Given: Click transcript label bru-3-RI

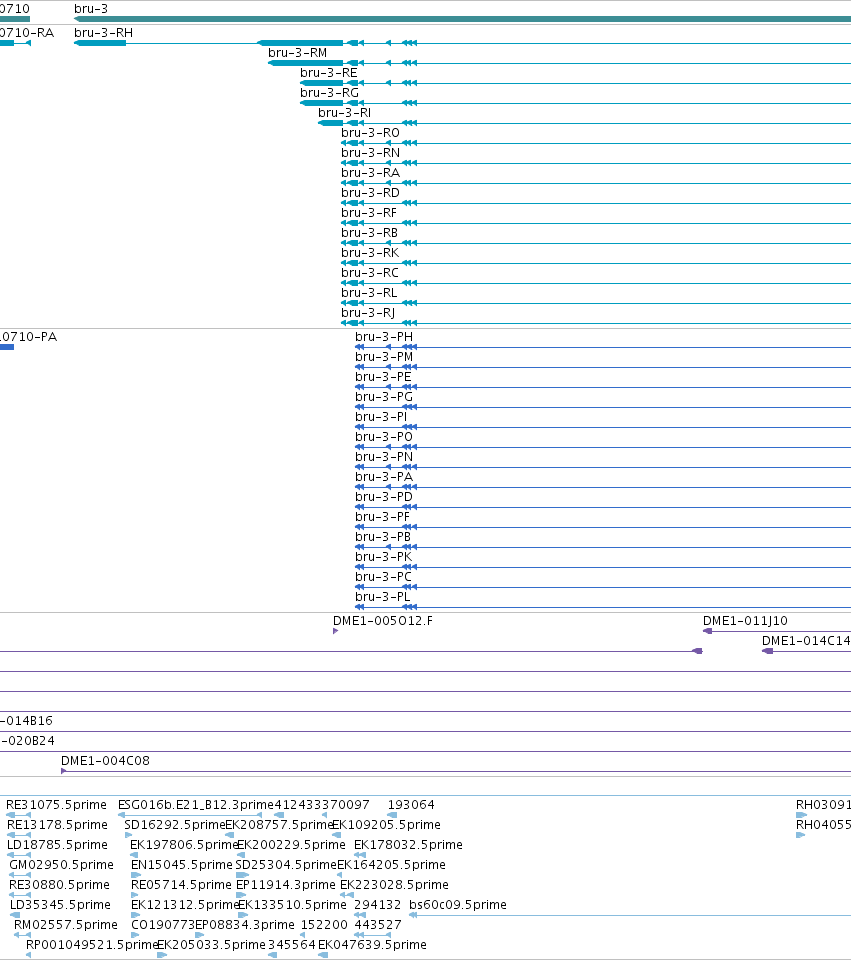Looking at the screenshot, I should 345,113.
